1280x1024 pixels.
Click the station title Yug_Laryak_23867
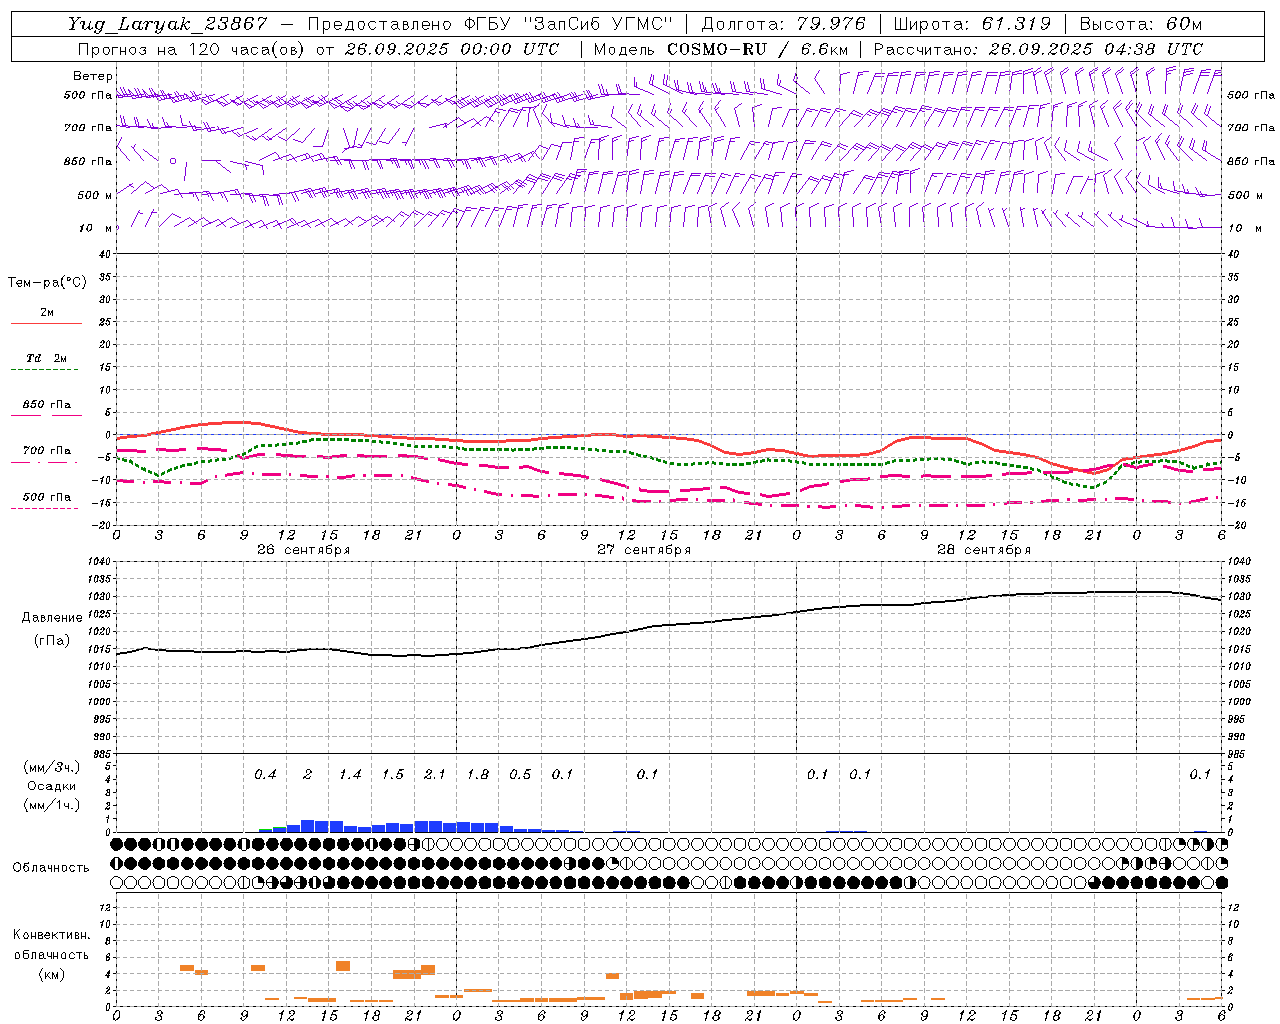[x=168, y=24]
